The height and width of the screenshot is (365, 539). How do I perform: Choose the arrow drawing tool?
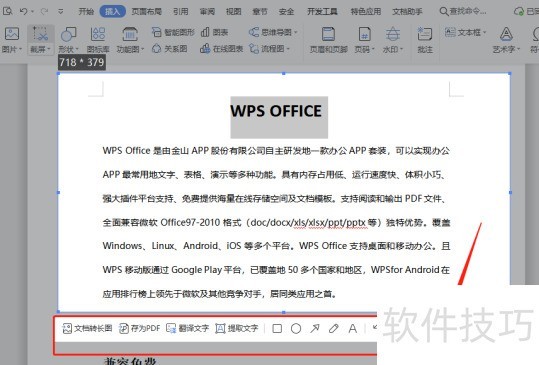coord(315,329)
